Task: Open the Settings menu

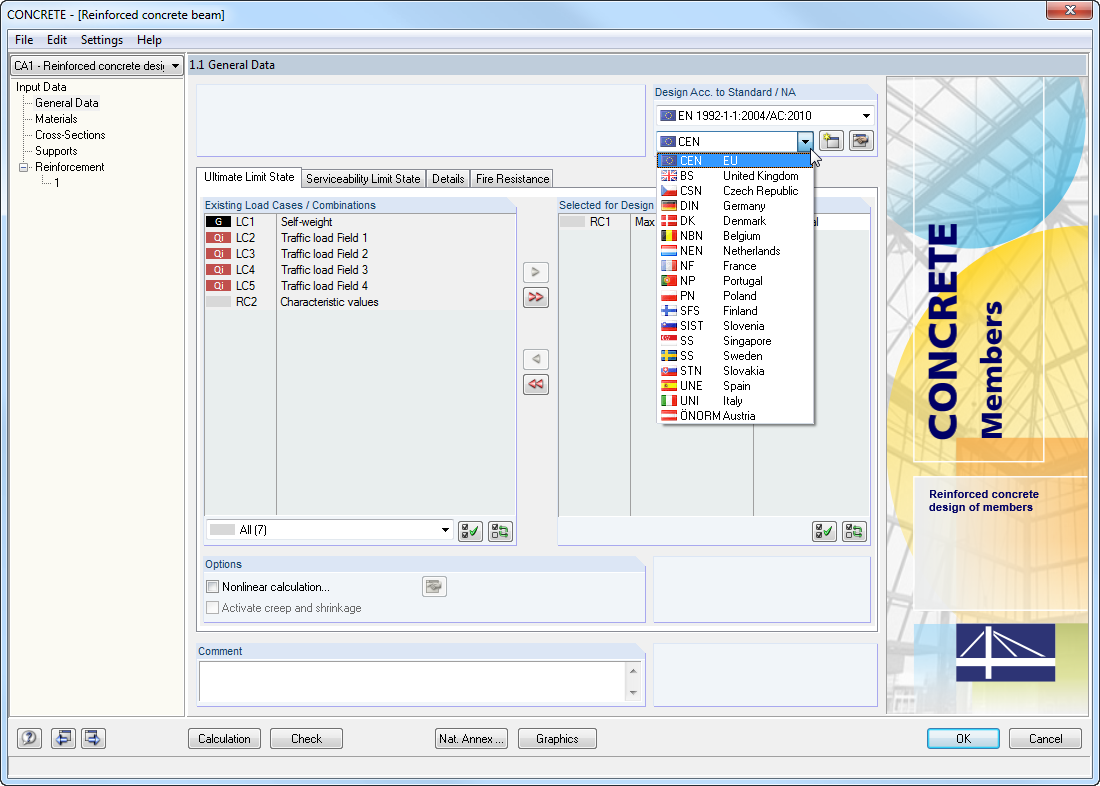Action: (102, 40)
